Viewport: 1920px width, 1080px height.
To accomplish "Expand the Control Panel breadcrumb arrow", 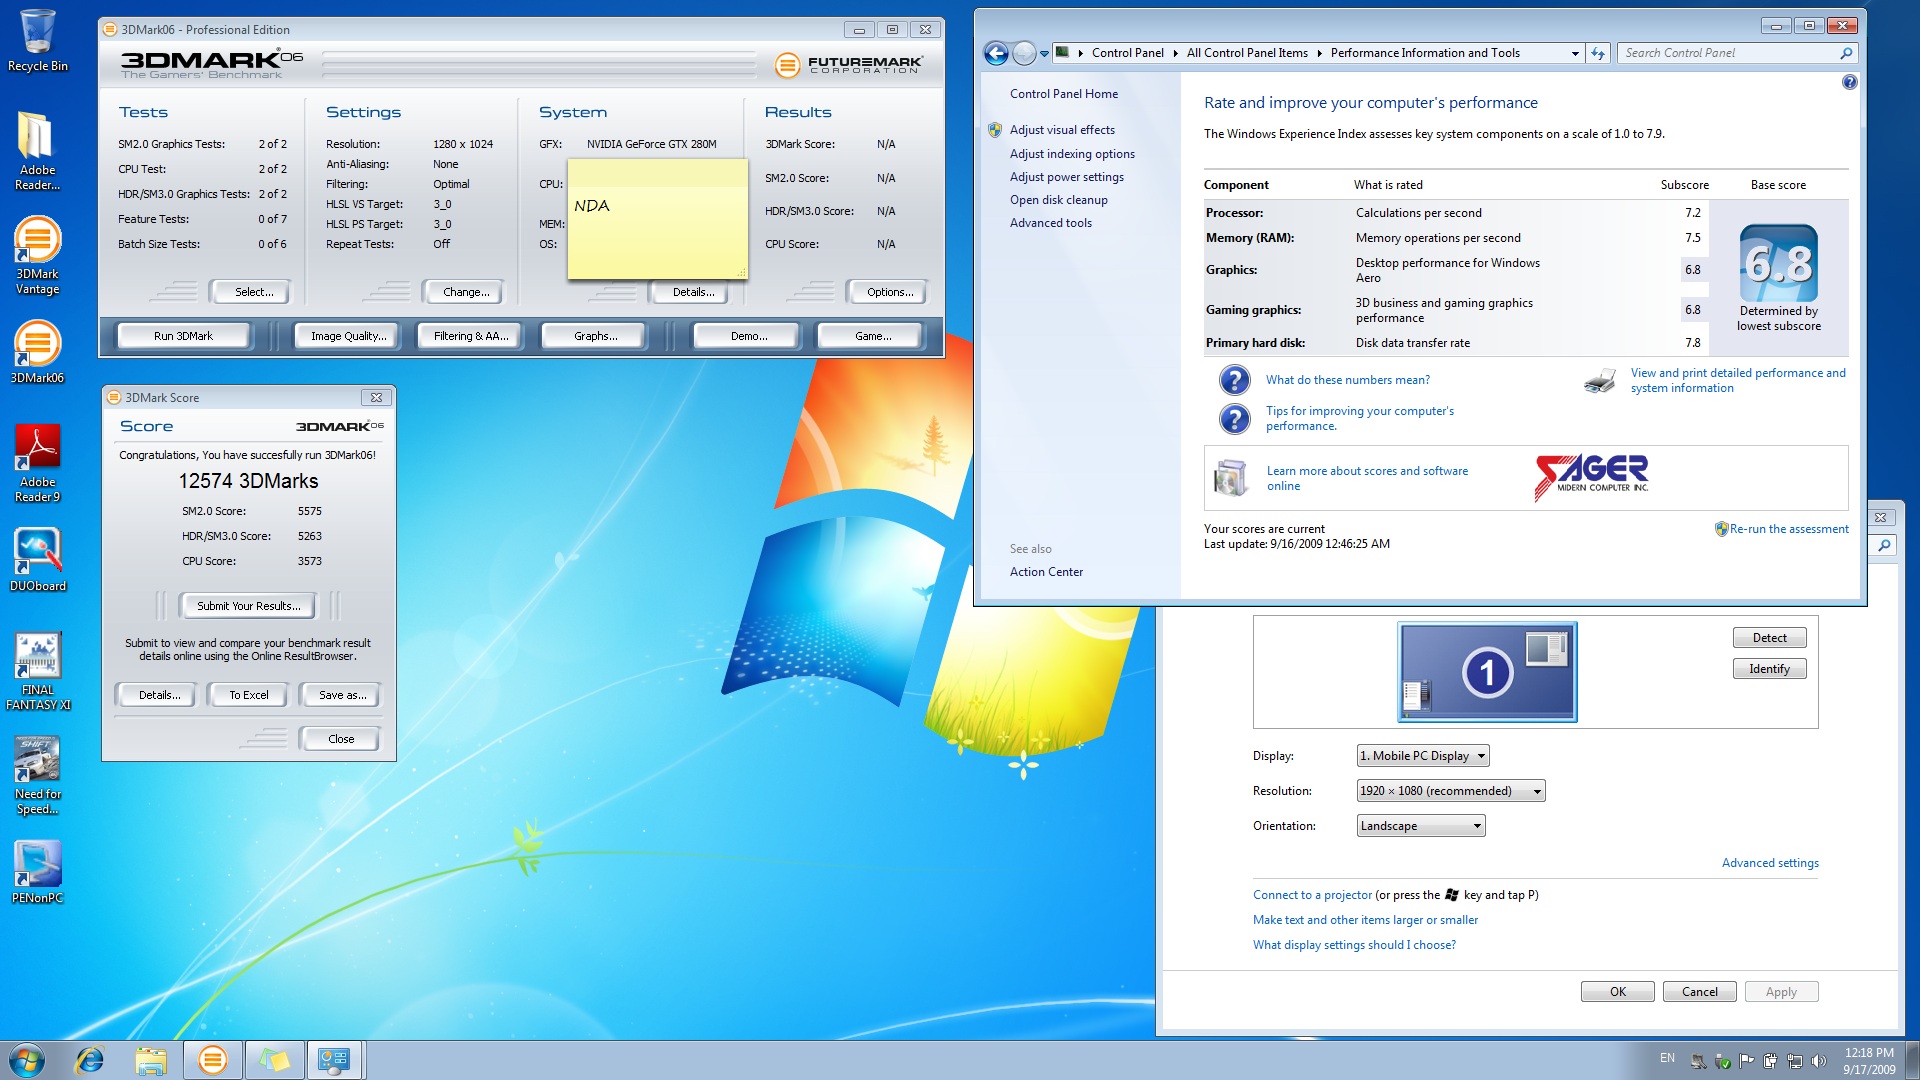I will (1175, 53).
